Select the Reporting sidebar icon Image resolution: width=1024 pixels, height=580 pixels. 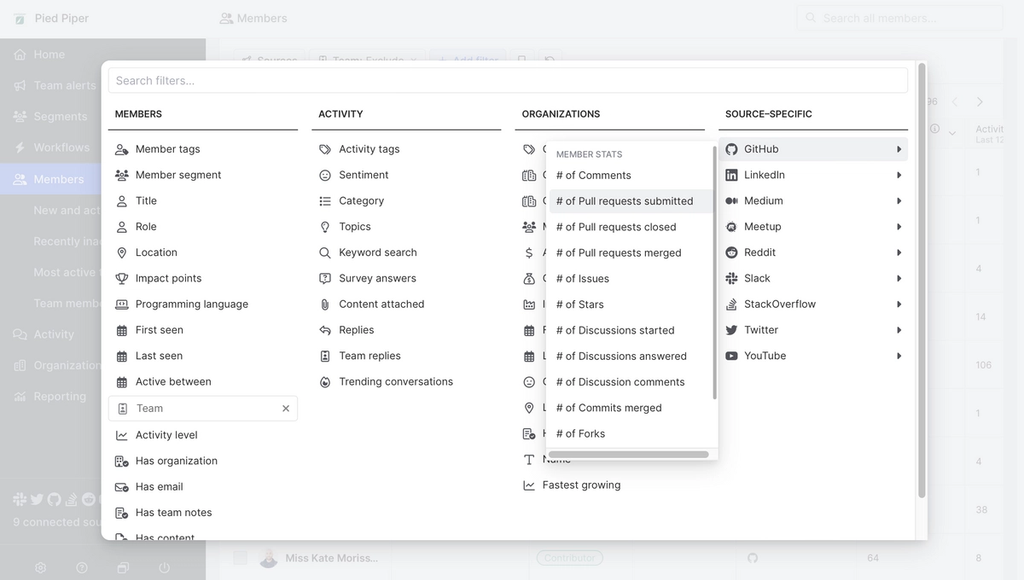tap(20, 396)
